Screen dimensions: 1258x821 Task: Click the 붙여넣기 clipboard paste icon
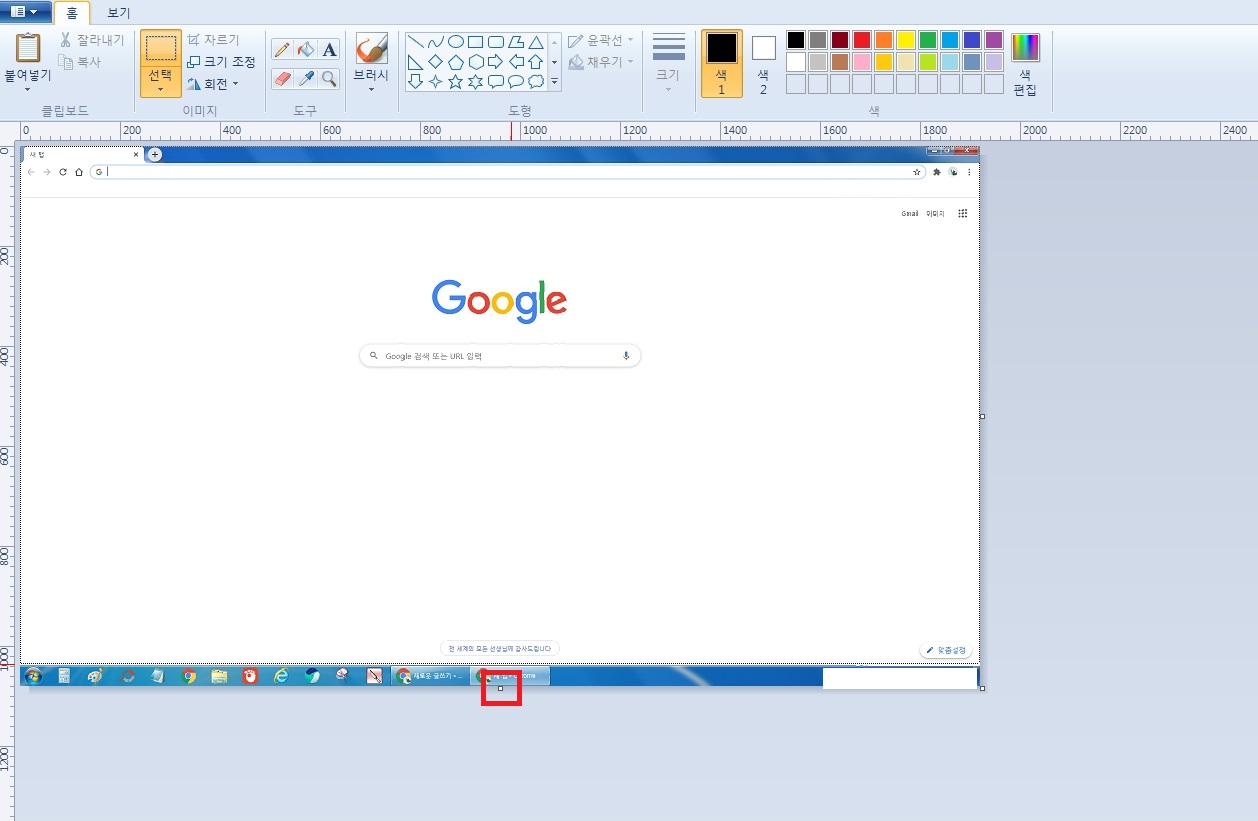[x=28, y=48]
